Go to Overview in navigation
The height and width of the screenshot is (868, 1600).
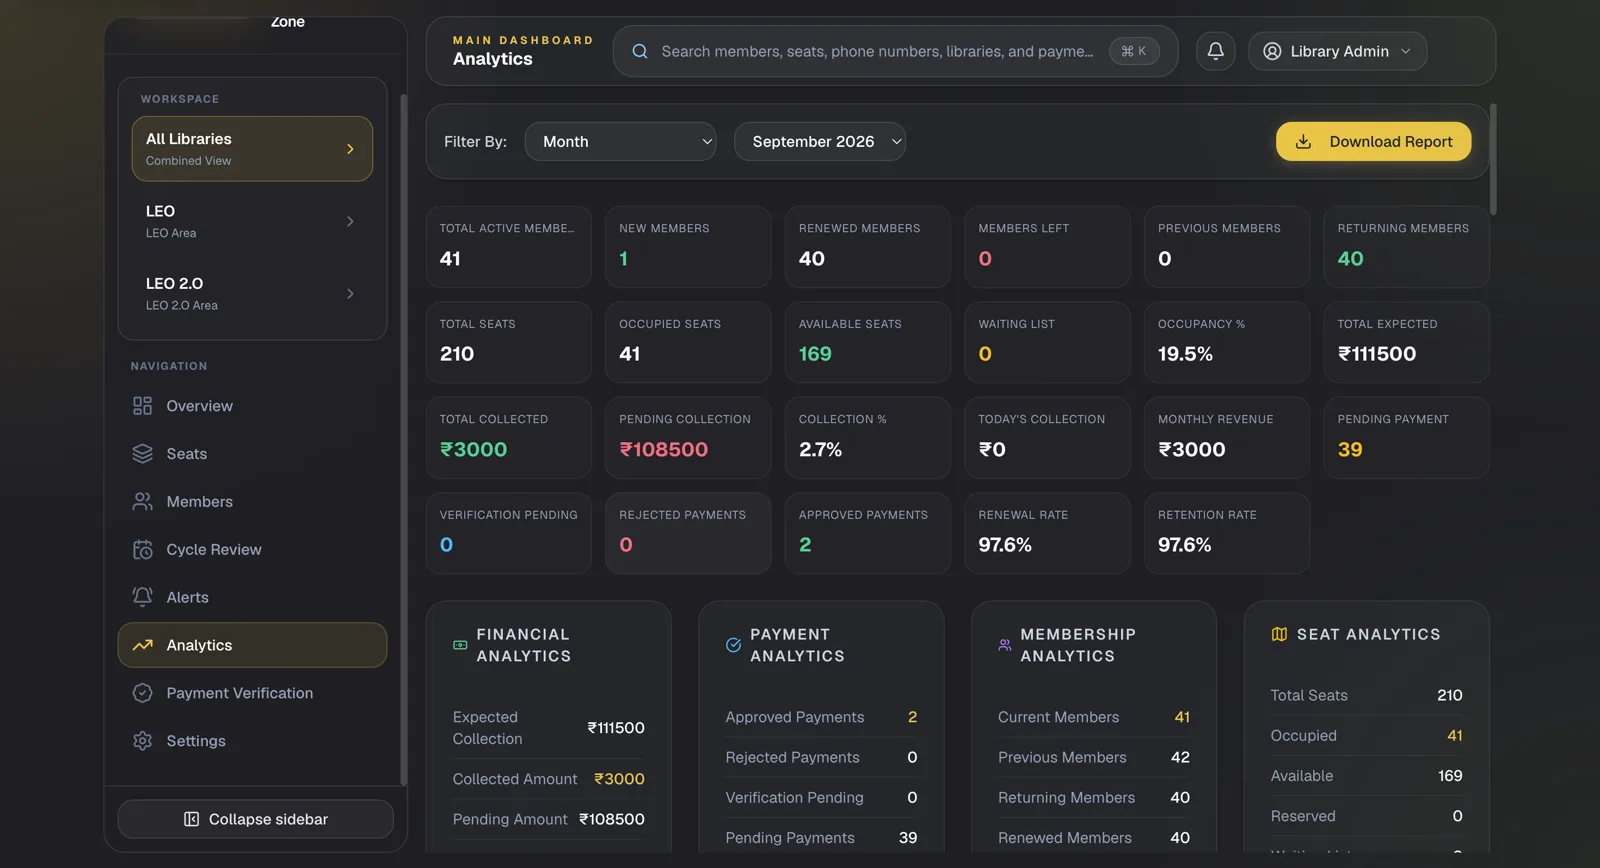[x=252, y=405]
